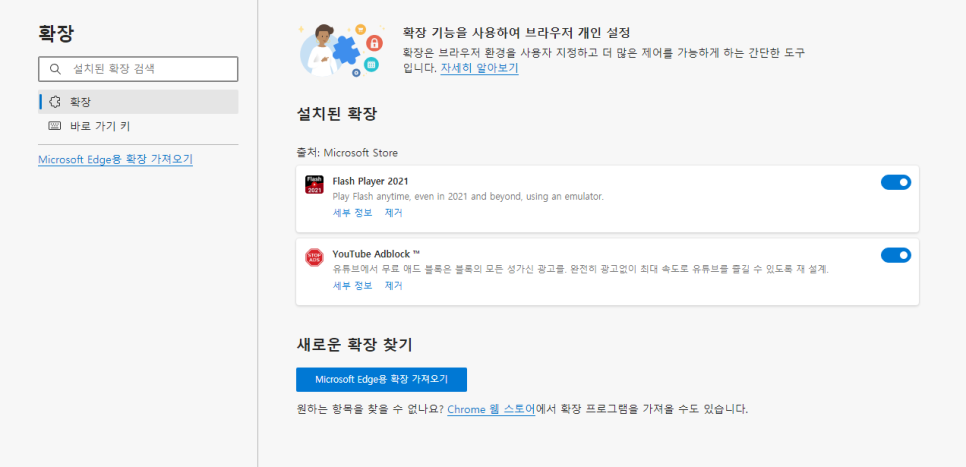Click the 출처: Microsoft Store label
966x467 pixels.
click(x=347, y=152)
